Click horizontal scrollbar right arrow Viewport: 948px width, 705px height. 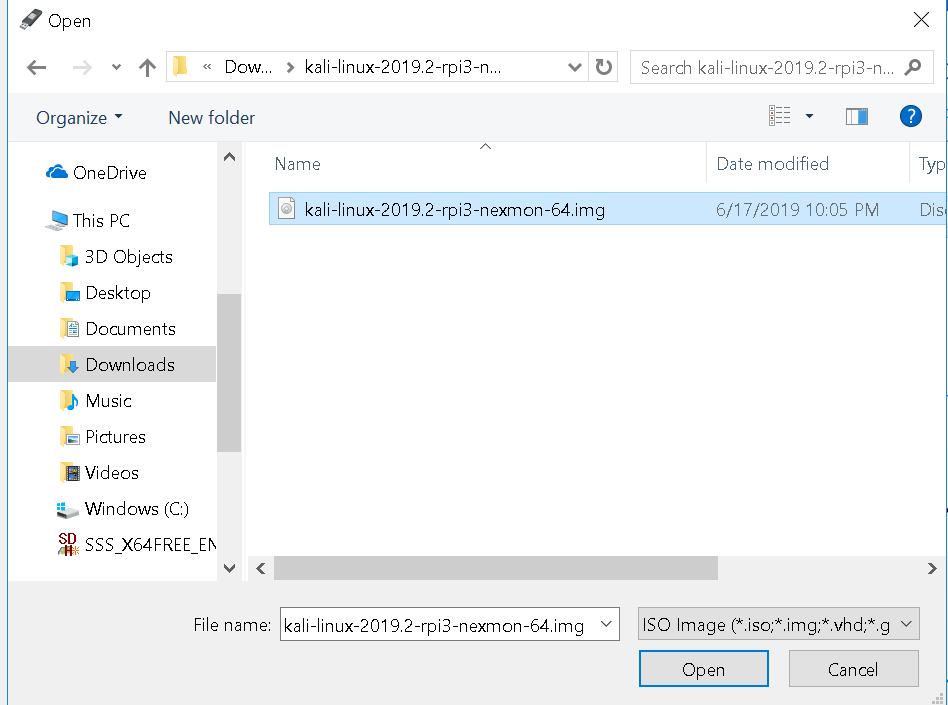tap(932, 568)
